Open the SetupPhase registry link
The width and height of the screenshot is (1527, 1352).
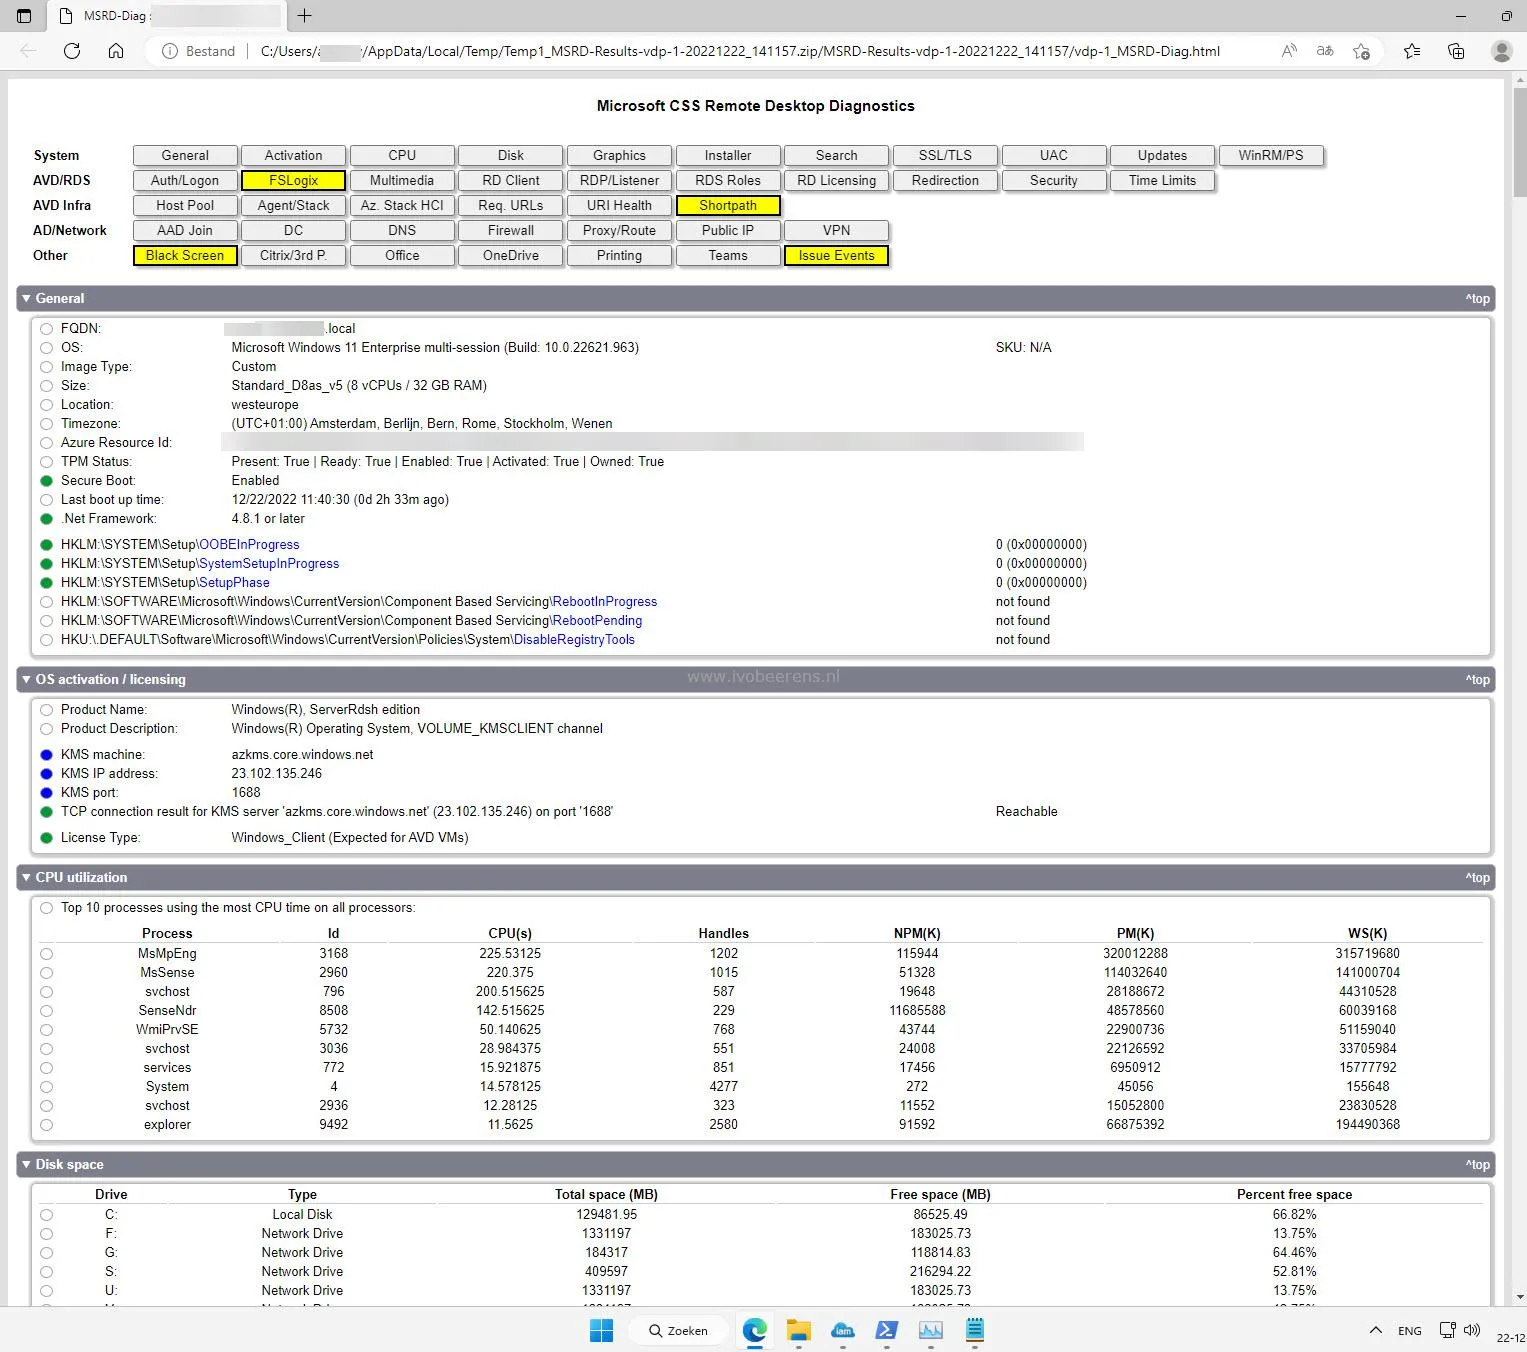[x=234, y=583]
